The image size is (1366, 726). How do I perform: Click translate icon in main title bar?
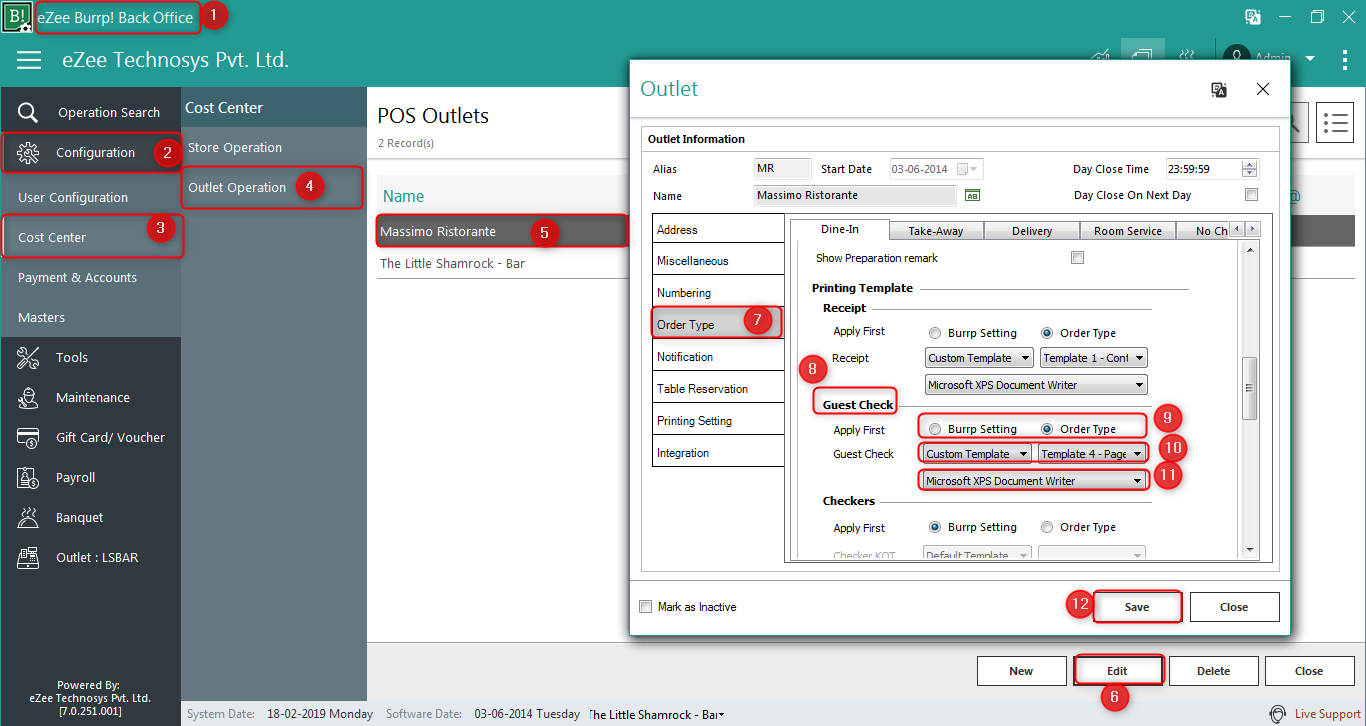(1252, 17)
